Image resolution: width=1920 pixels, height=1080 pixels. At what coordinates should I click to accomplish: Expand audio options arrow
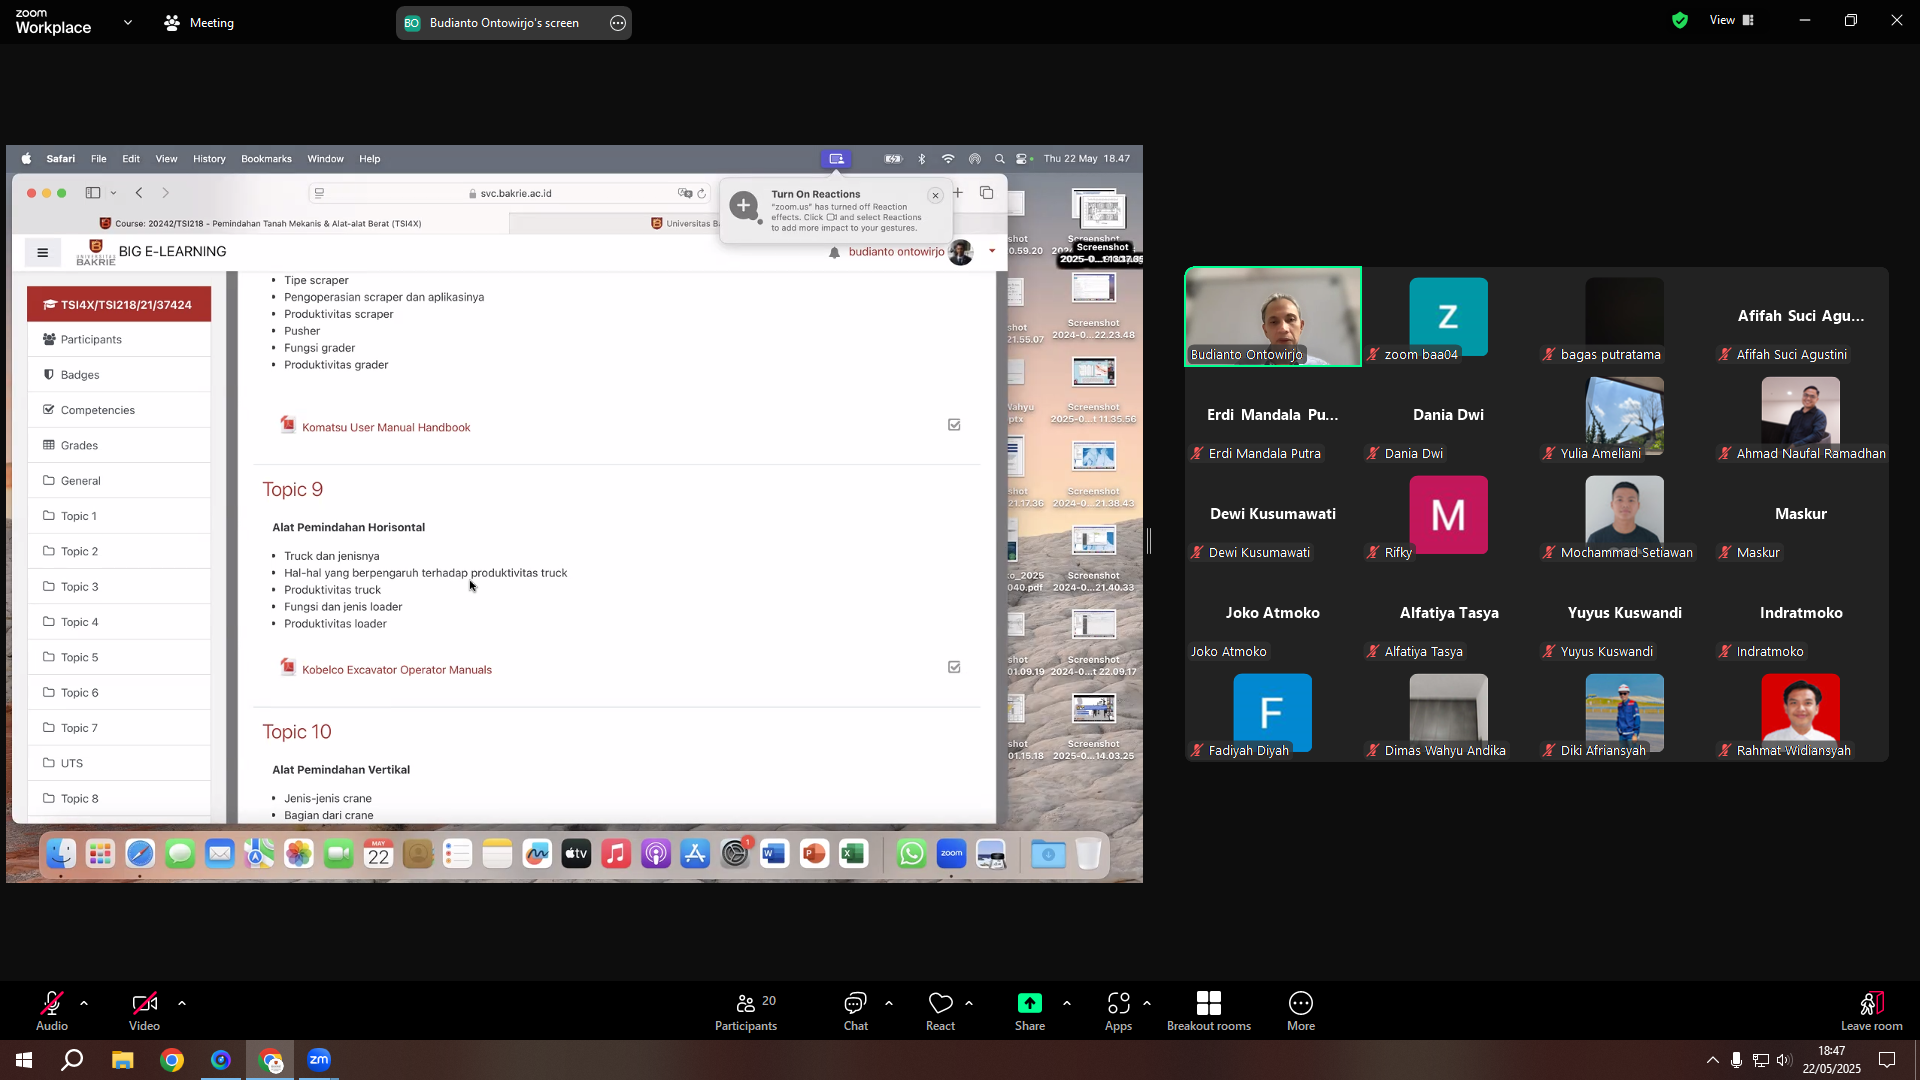tap(84, 1003)
